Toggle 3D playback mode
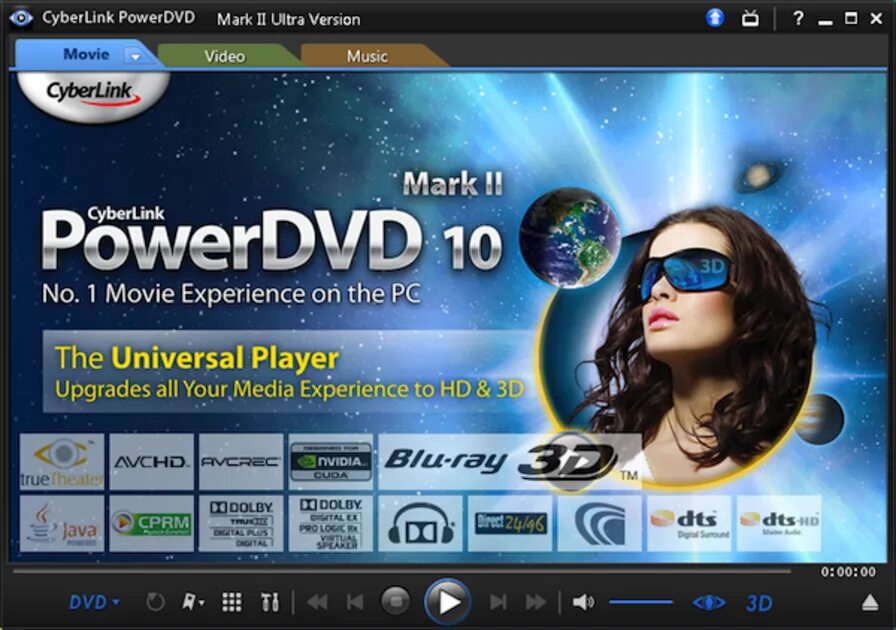896x630 pixels. tap(759, 603)
